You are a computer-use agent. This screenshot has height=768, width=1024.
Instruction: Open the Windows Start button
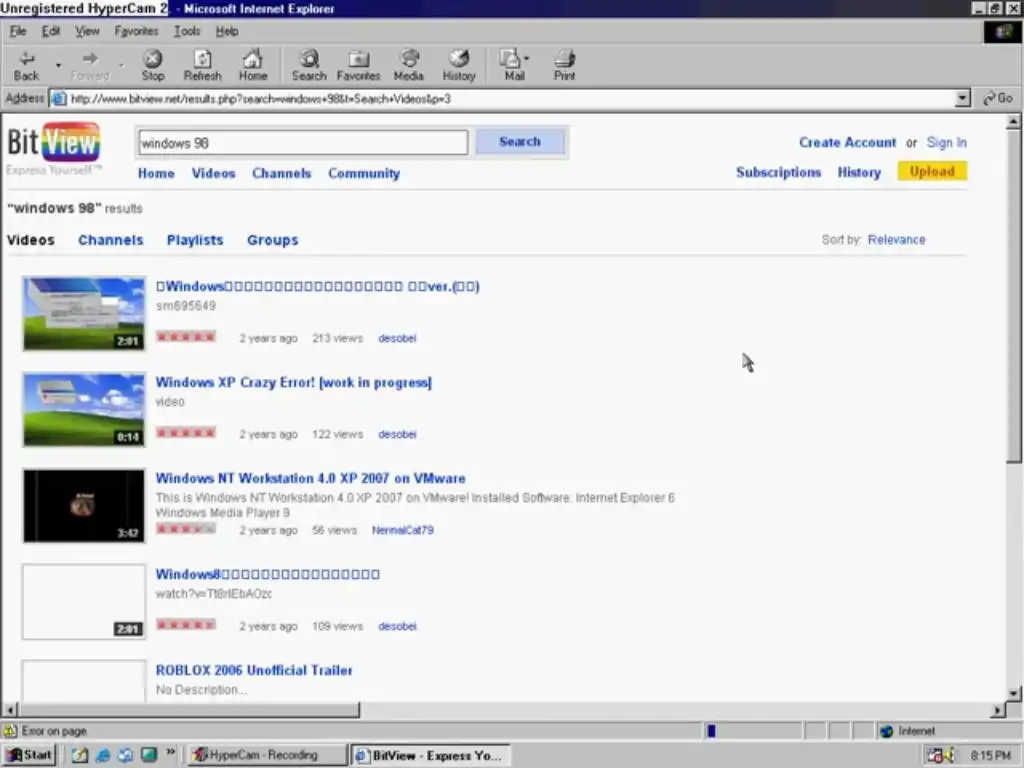(30, 755)
